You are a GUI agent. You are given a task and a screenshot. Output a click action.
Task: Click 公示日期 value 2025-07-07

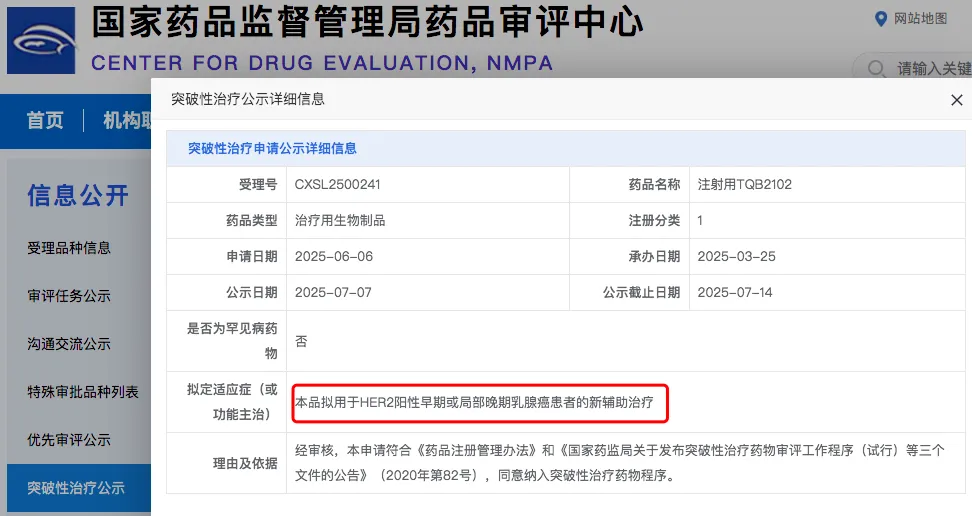333,292
